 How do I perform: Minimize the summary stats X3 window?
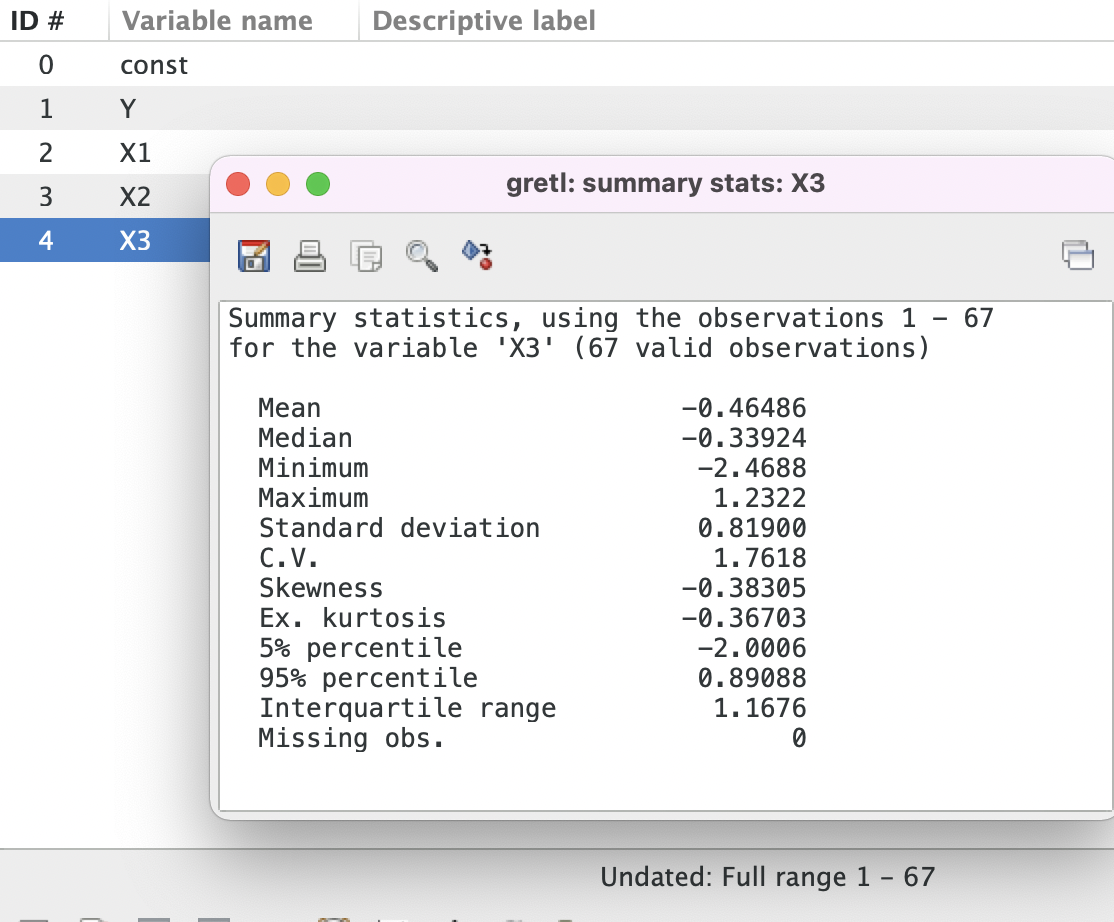tap(278, 184)
